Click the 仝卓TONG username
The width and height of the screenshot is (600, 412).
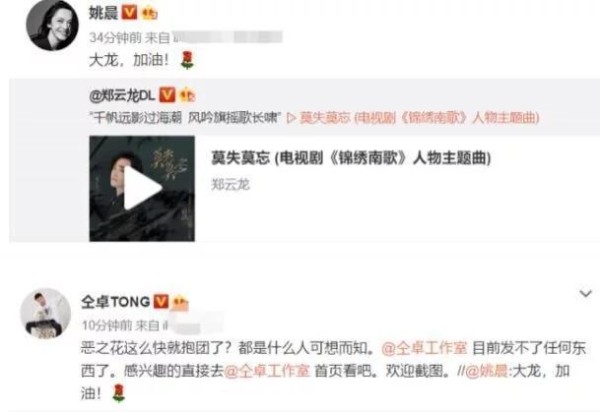115,302
